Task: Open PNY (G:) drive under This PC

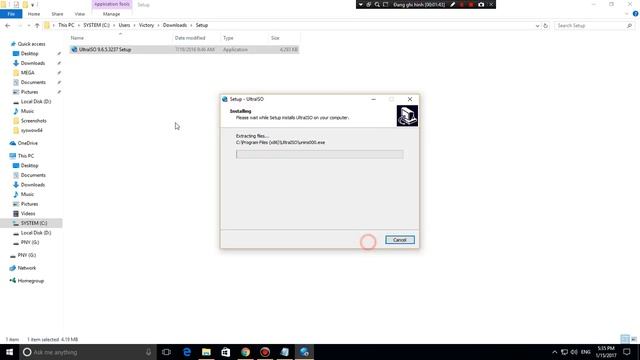Action: point(30,242)
